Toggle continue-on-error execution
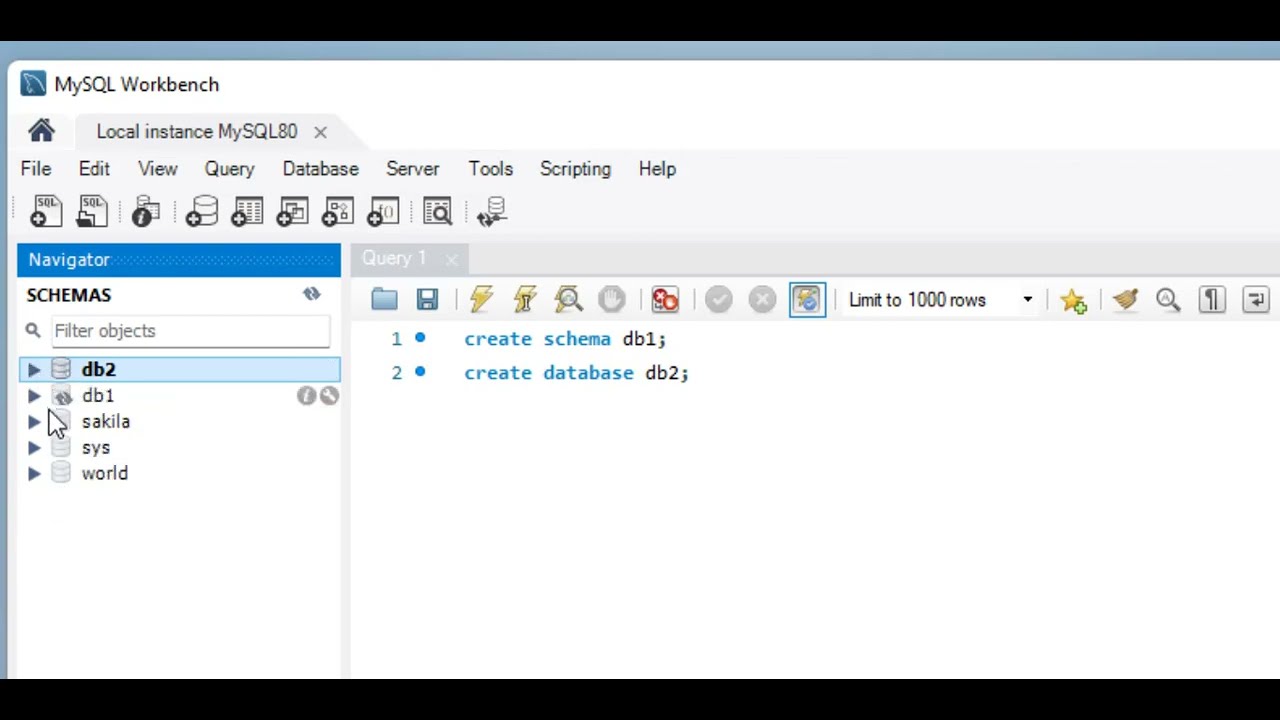This screenshot has width=1280, height=720. click(x=665, y=299)
